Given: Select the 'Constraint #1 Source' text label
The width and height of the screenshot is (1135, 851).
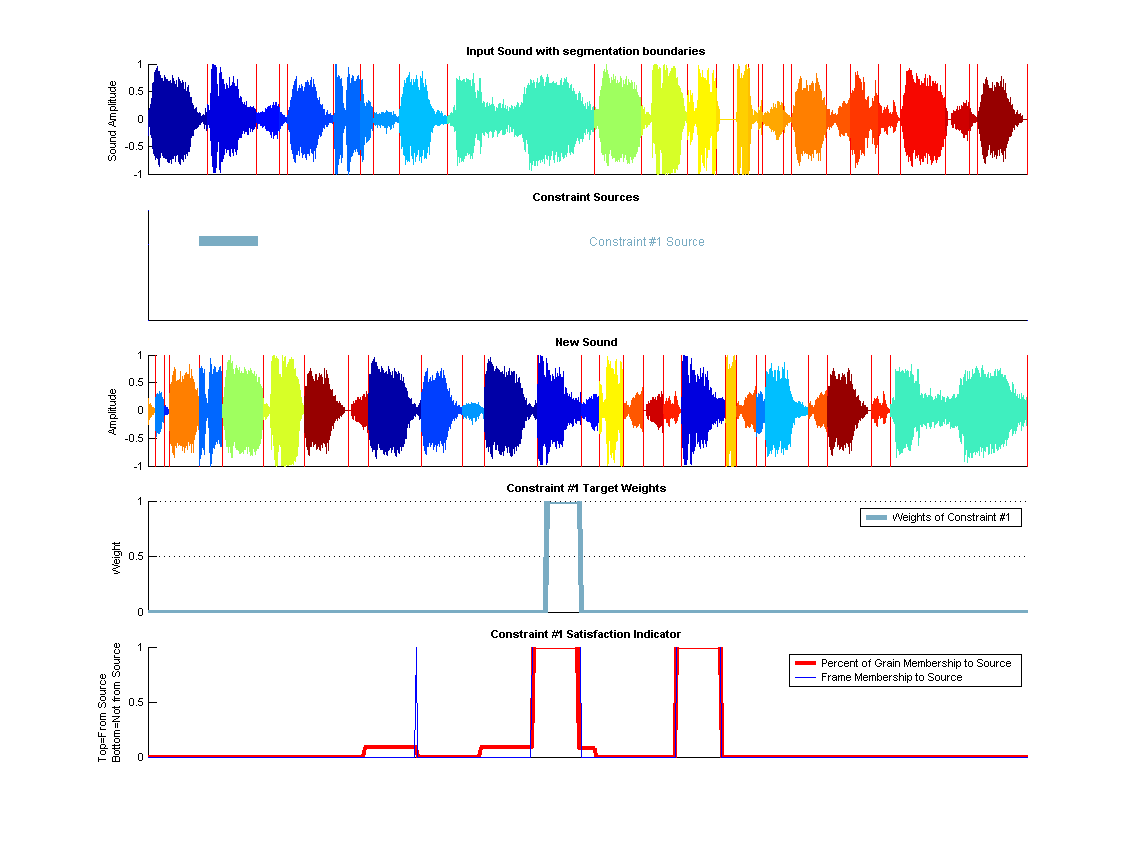Looking at the screenshot, I should pos(646,242).
